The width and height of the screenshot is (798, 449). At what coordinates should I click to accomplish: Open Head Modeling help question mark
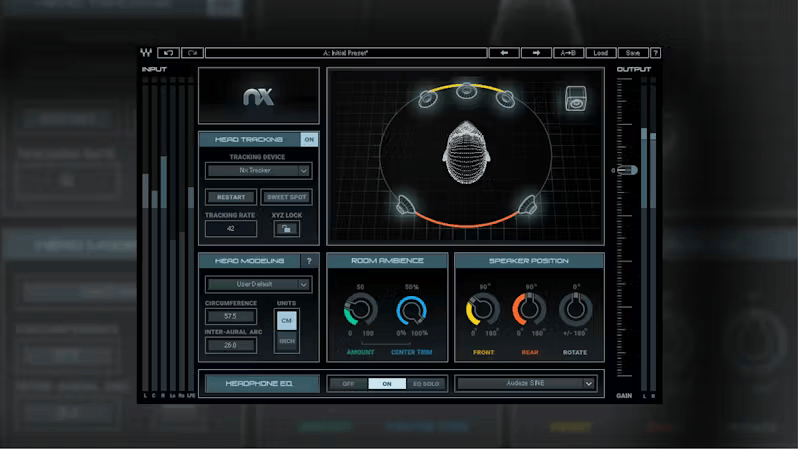[309, 261]
